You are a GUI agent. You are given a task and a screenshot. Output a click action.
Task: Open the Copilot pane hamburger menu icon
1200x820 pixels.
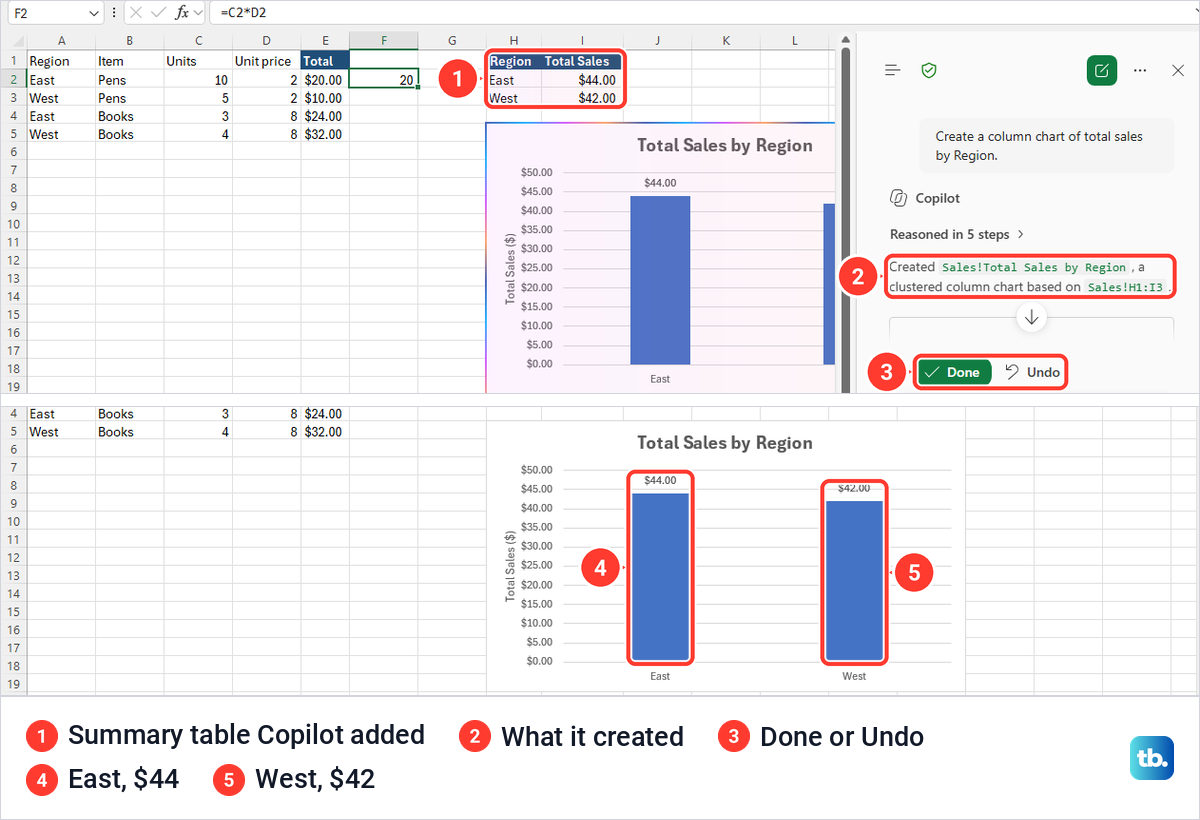coord(893,70)
